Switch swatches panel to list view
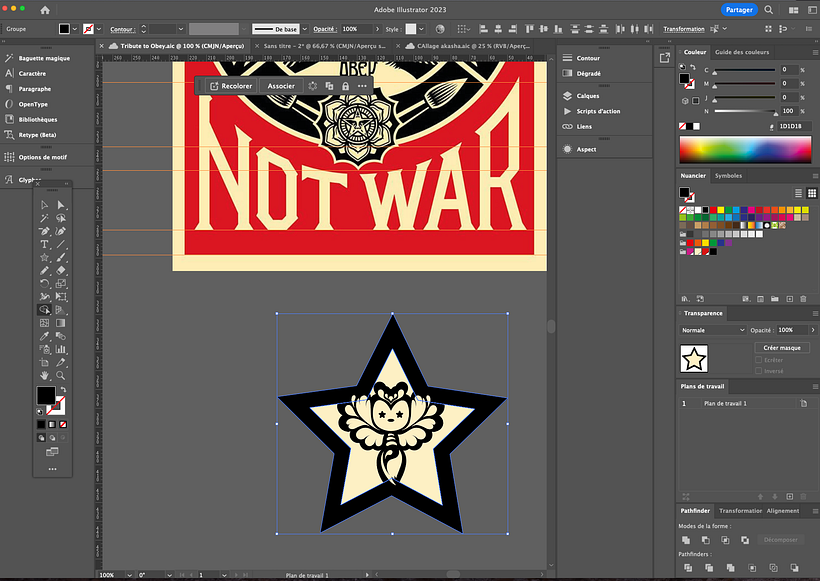The height and width of the screenshot is (581, 820). [800, 192]
